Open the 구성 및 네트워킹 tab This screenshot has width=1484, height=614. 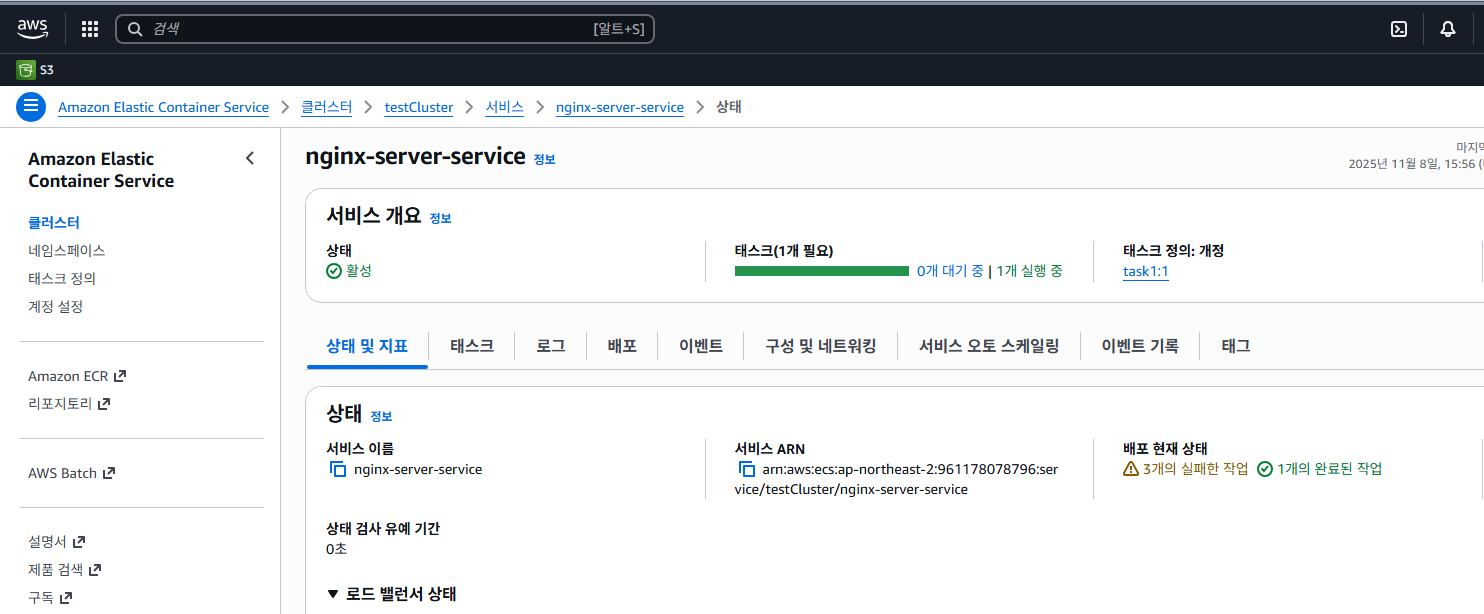[821, 346]
